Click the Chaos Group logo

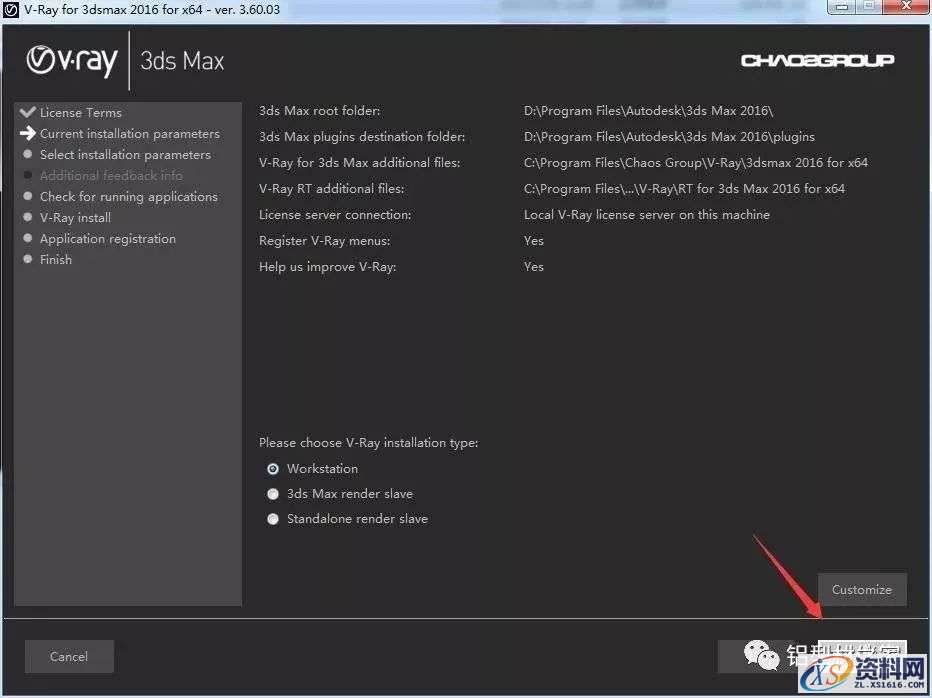click(817, 61)
